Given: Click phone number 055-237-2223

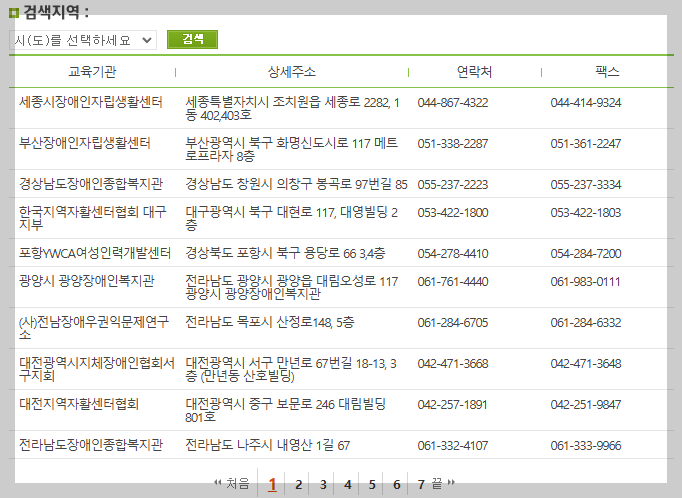Looking at the screenshot, I should (x=453, y=184).
